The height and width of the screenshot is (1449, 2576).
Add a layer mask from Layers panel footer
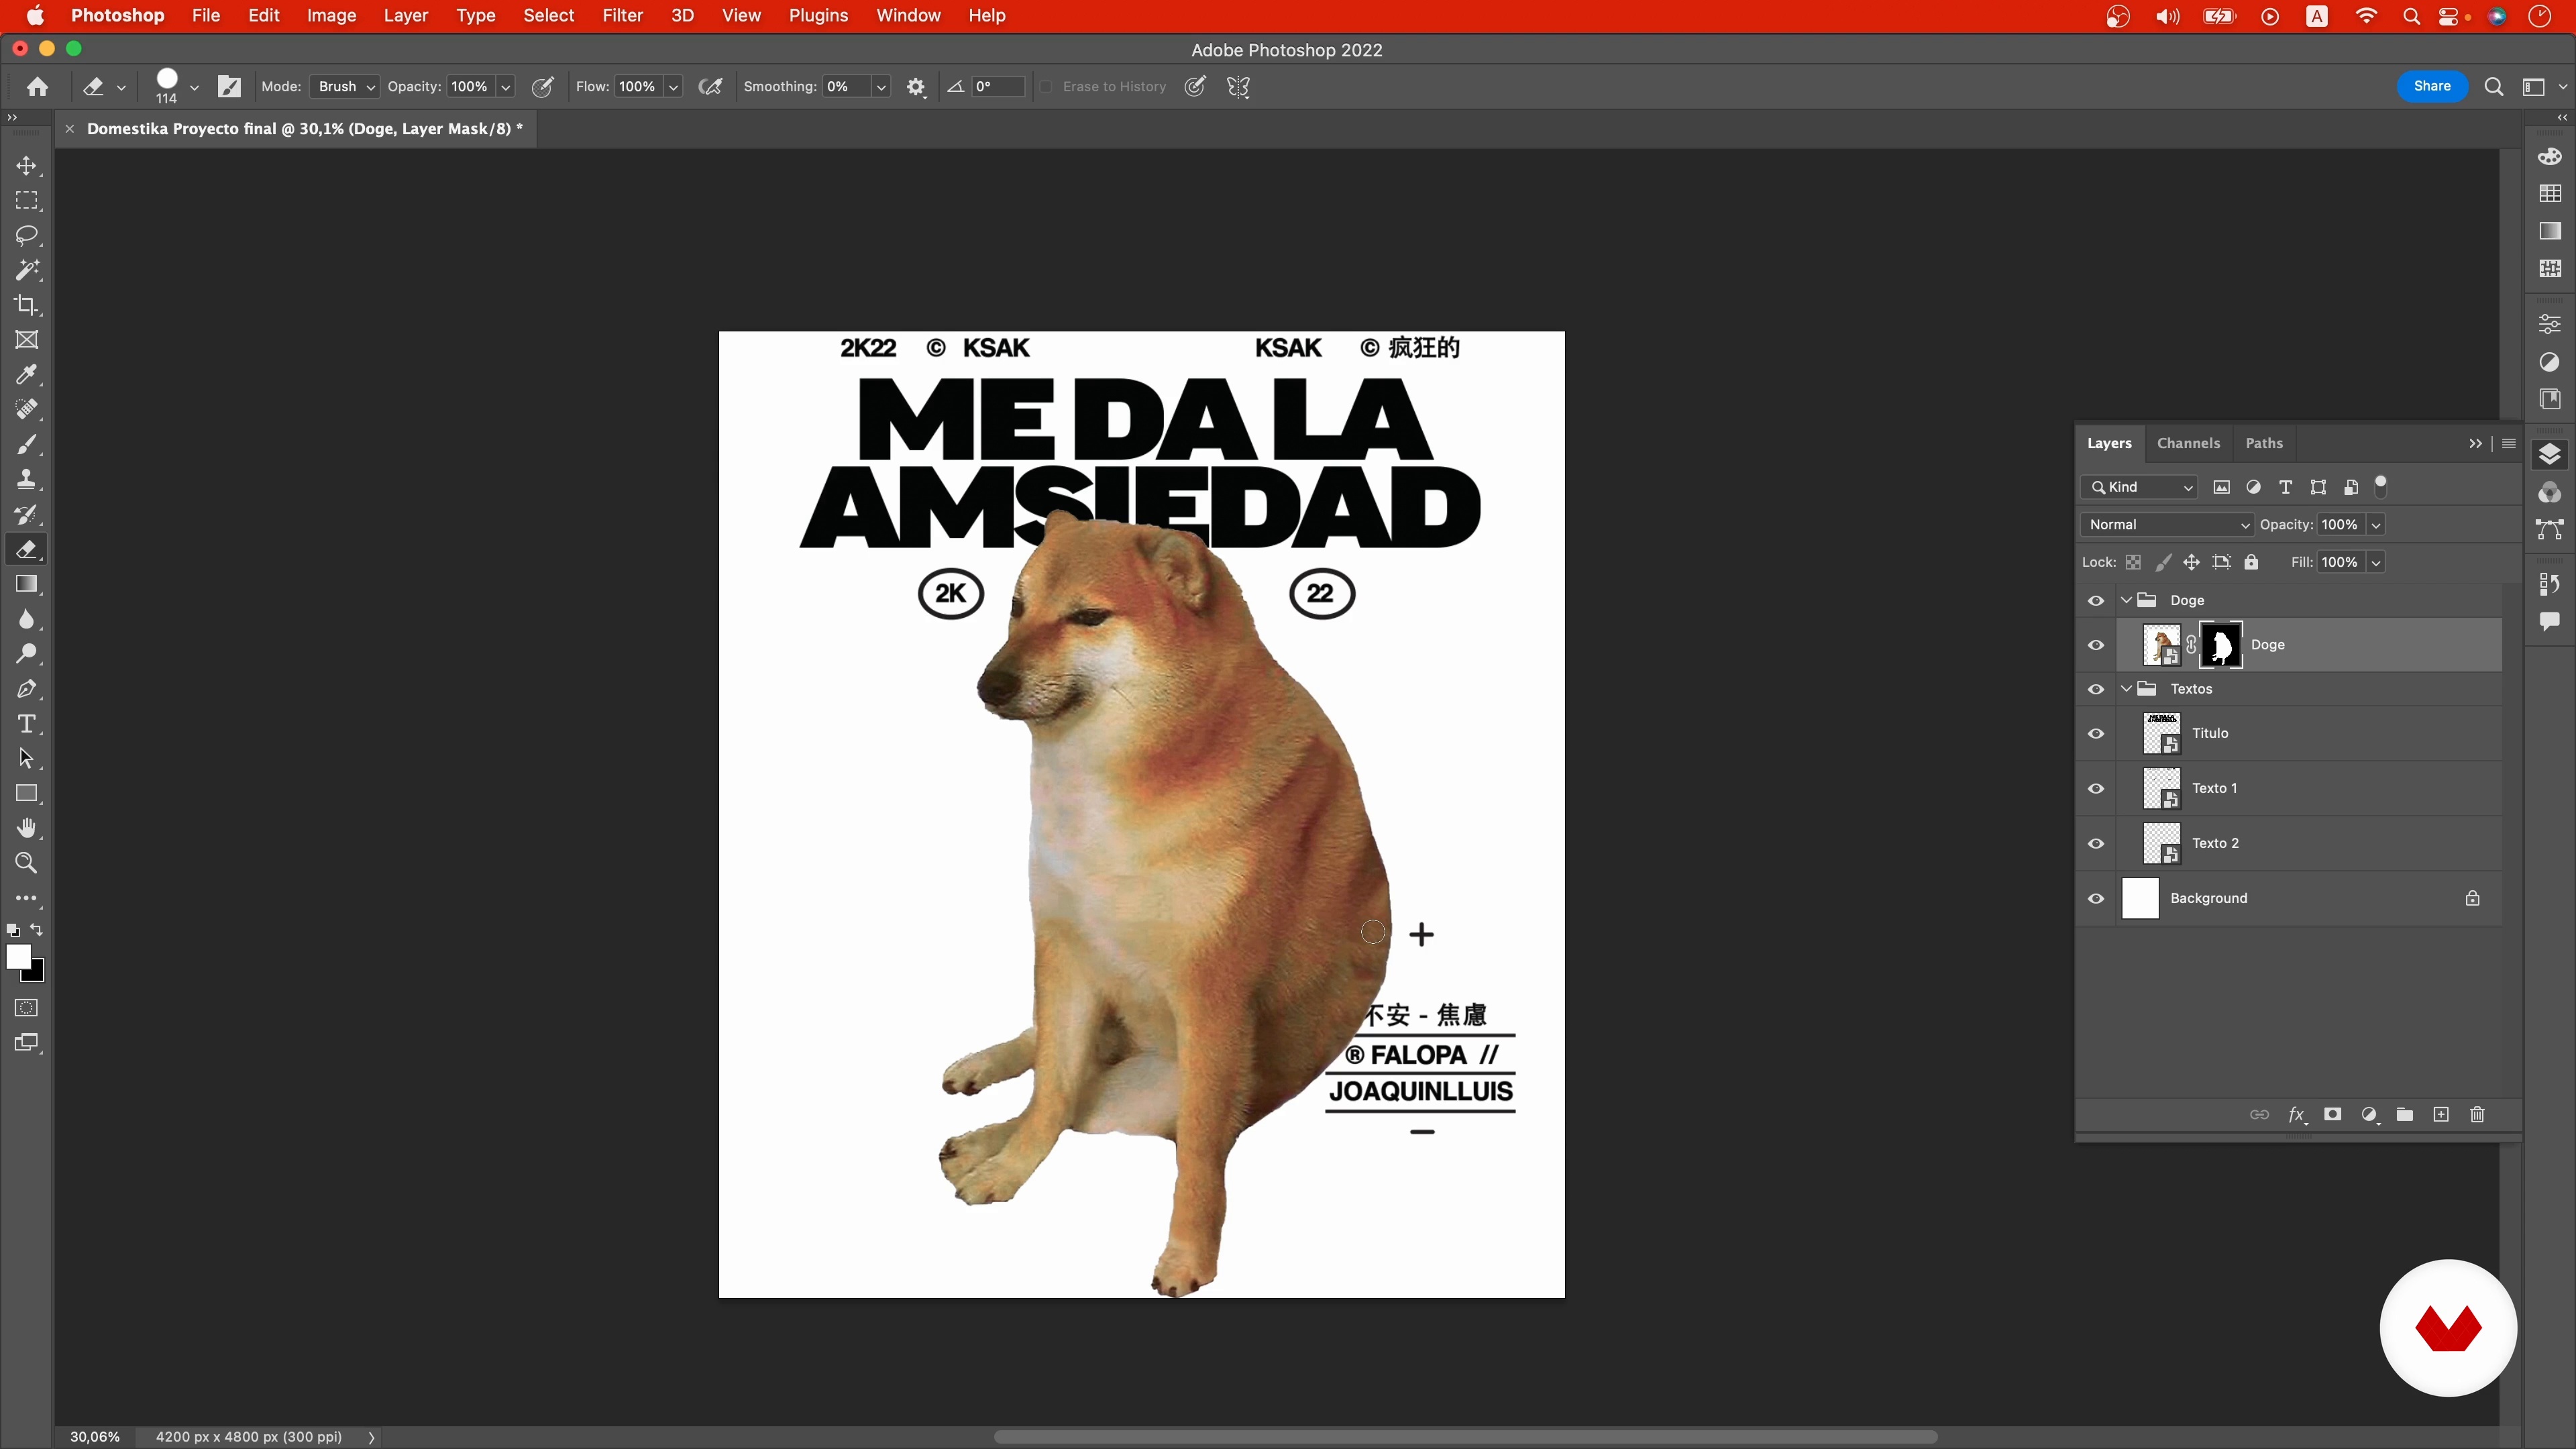click(x=2332, y=1114)
